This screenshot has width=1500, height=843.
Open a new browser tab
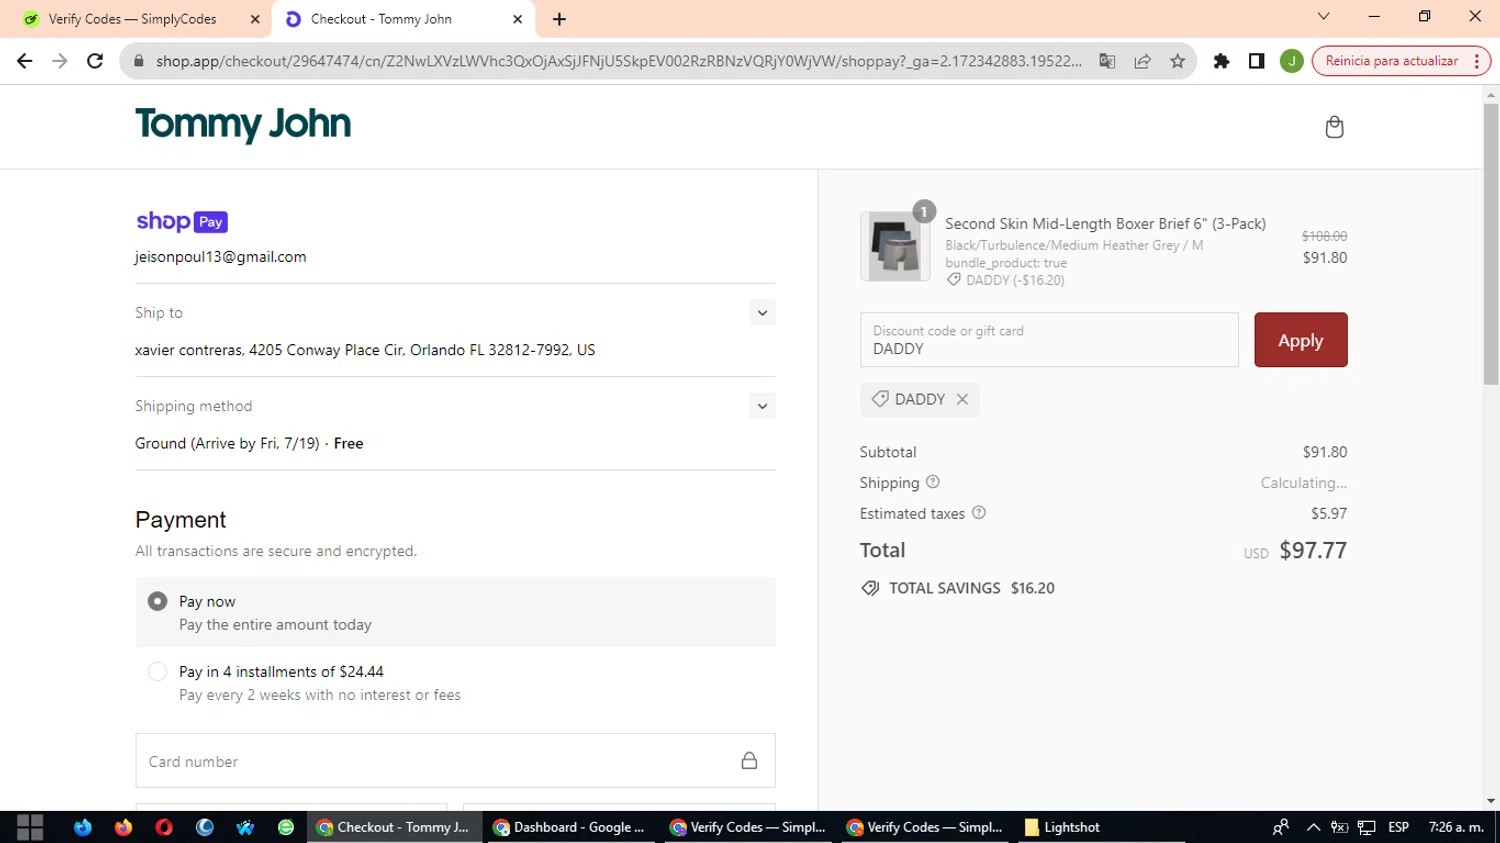tap(559, 19)
